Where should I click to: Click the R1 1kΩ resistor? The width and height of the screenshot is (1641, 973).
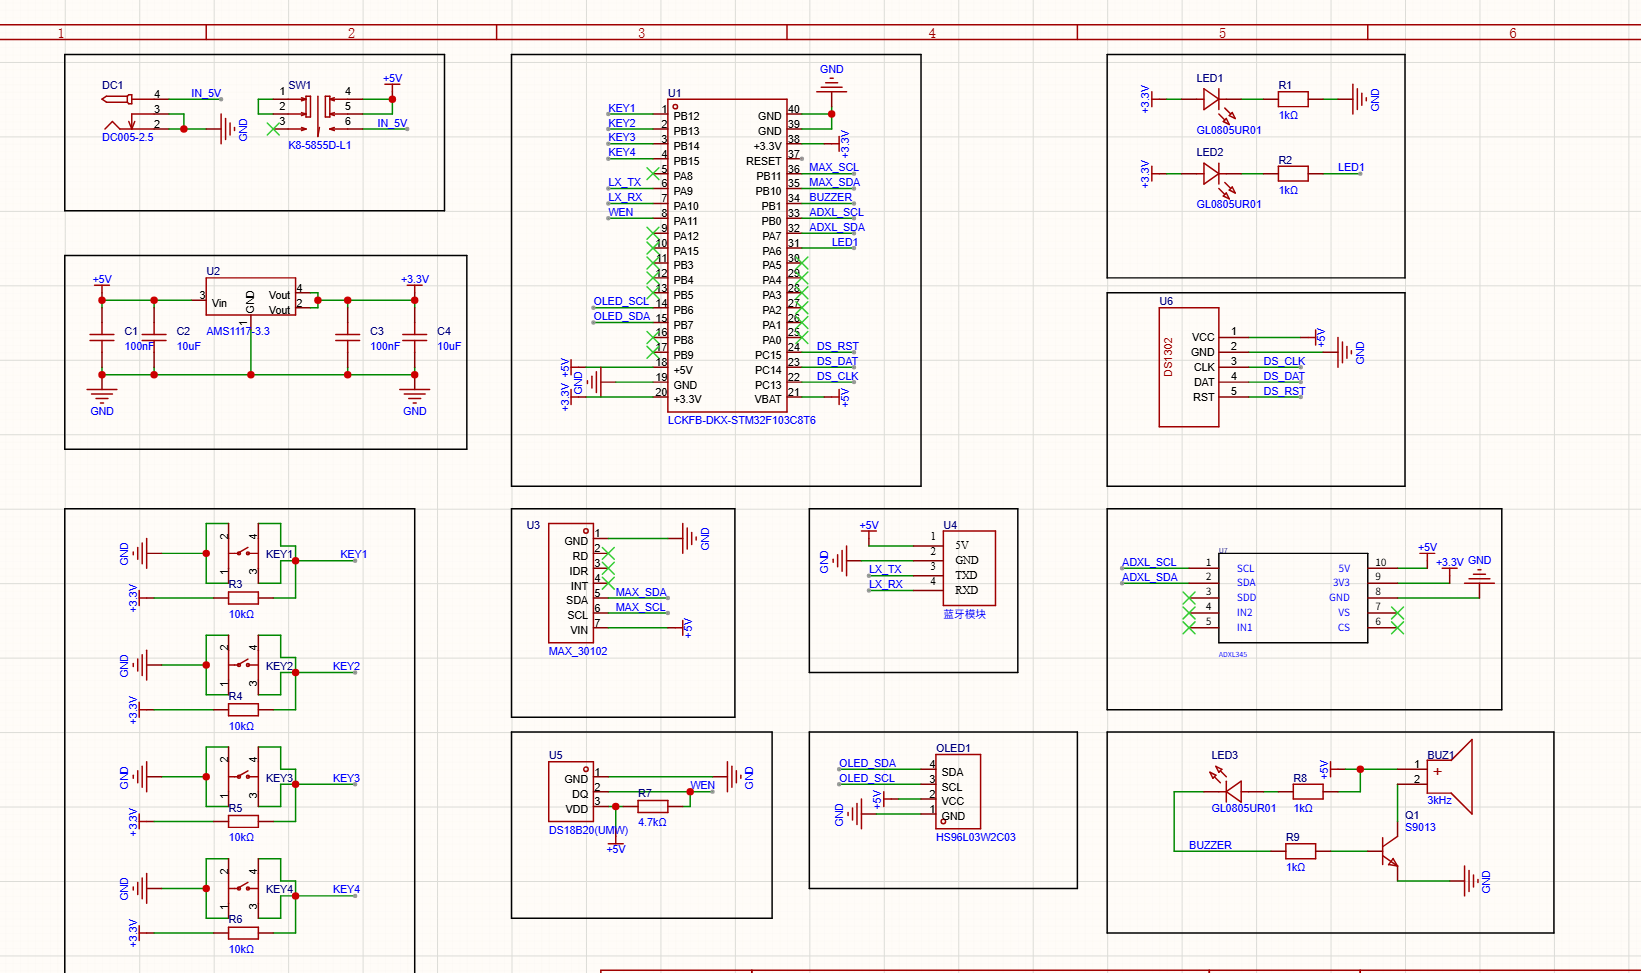point(1293,99)
